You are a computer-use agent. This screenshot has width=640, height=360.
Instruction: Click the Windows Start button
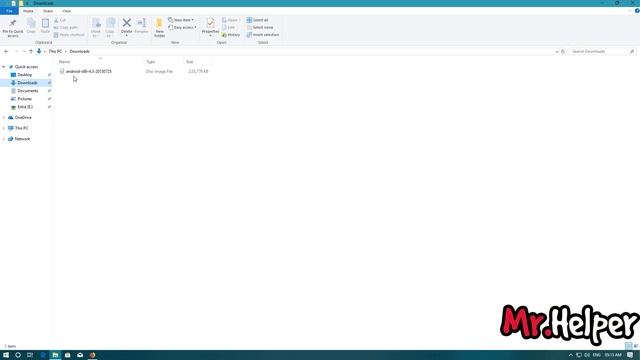[6, 355]
